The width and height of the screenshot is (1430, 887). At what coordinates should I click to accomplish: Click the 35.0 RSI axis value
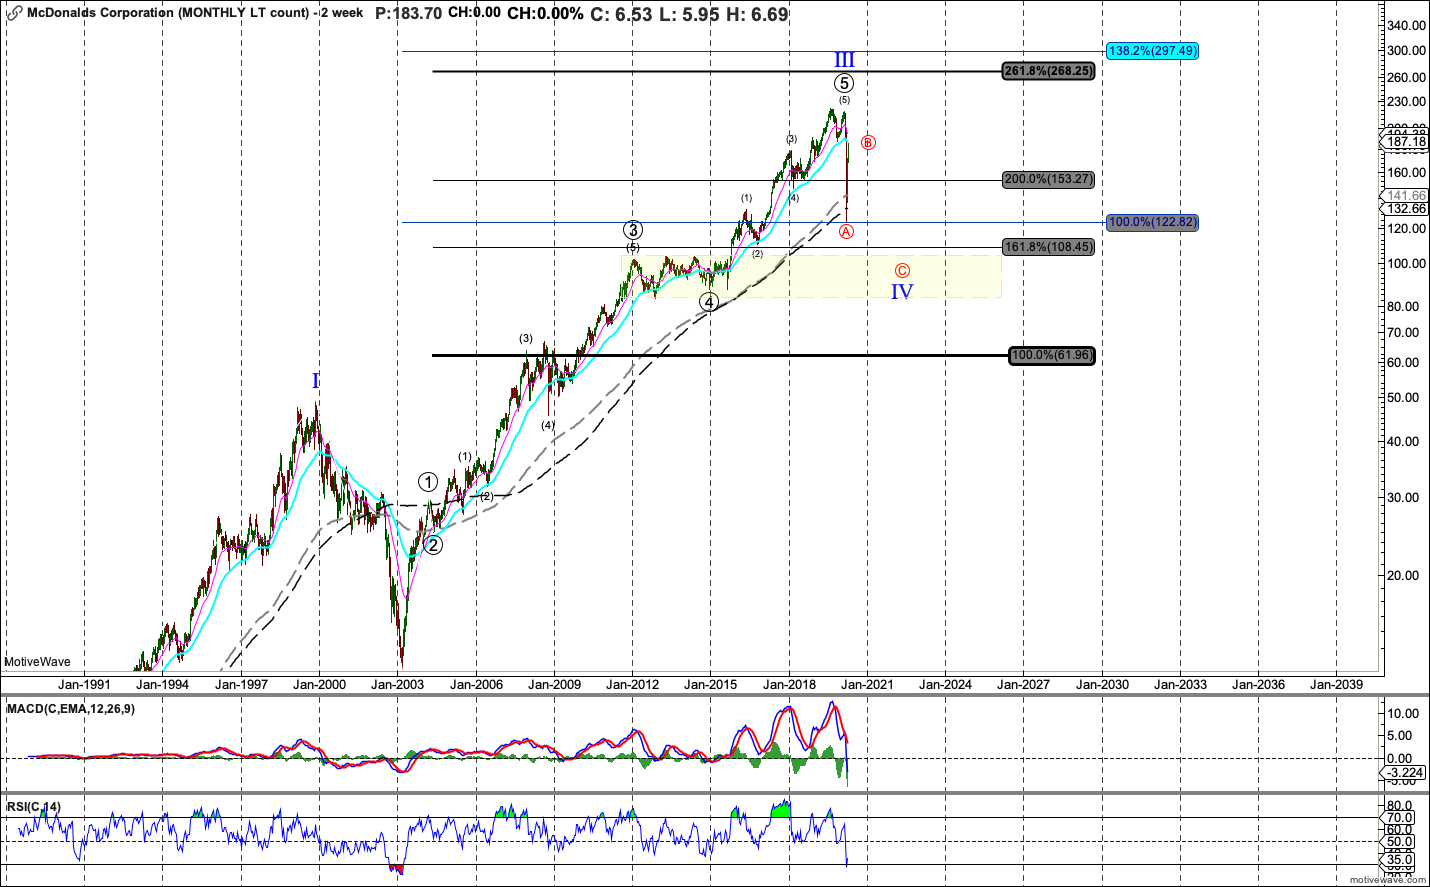coord(1400,860)
